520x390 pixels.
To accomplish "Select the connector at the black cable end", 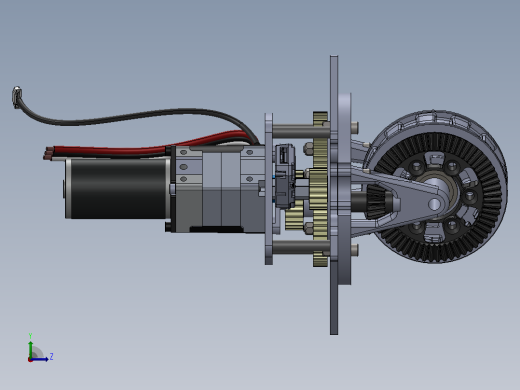I will click(x=17, y=97).
